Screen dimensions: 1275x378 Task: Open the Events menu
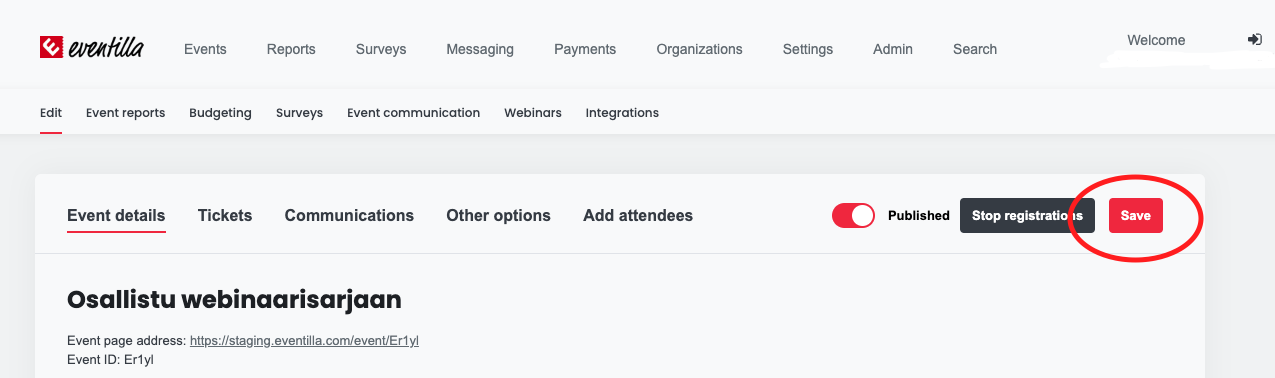pyautogui.click(x=205, y=49)
